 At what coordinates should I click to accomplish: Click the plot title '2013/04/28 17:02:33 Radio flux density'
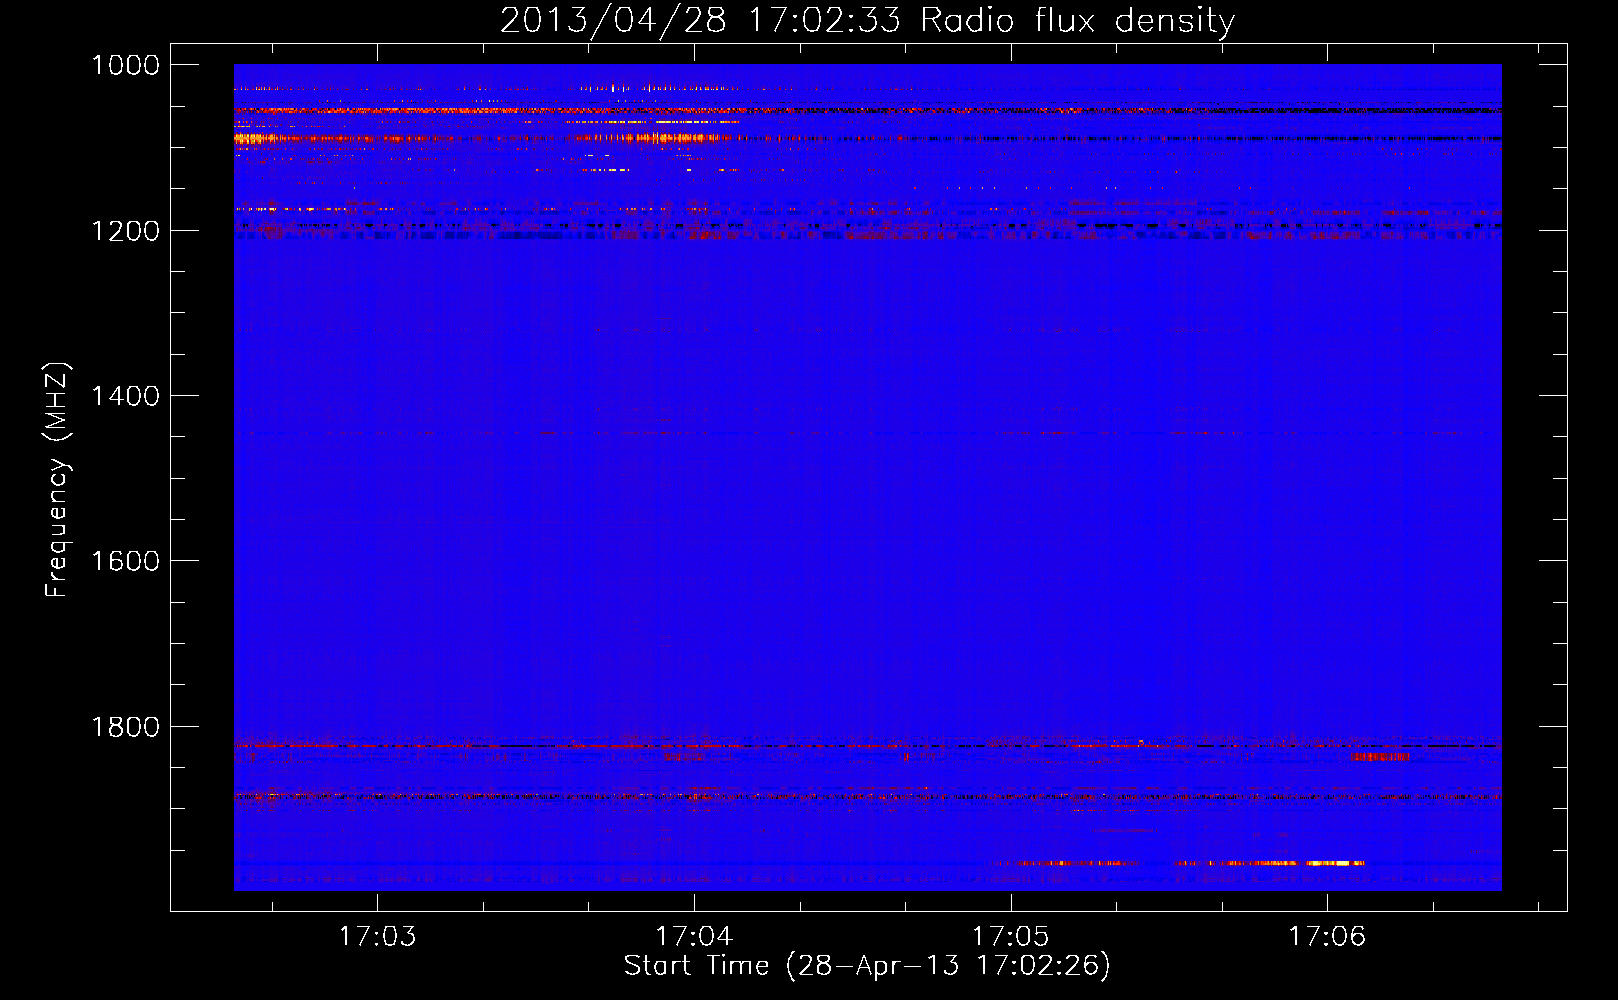(x=867, y=20)
